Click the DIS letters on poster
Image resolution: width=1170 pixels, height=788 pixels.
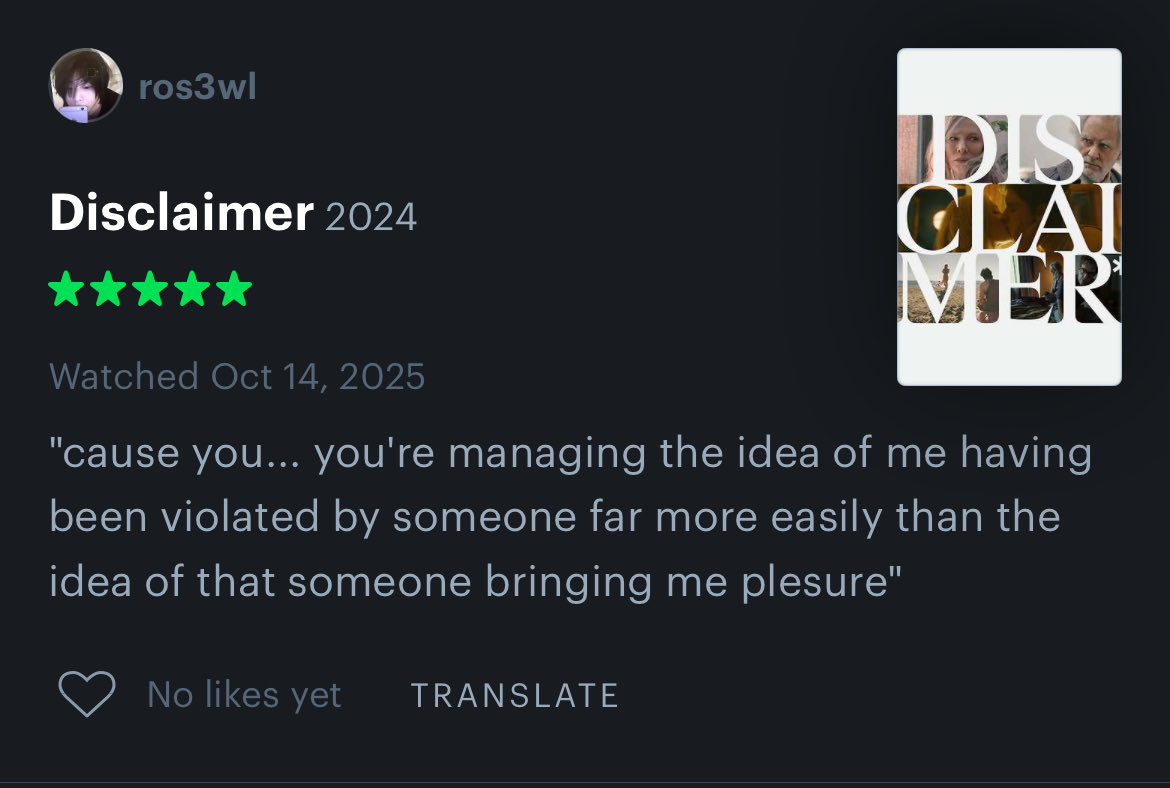[1009, 148]
